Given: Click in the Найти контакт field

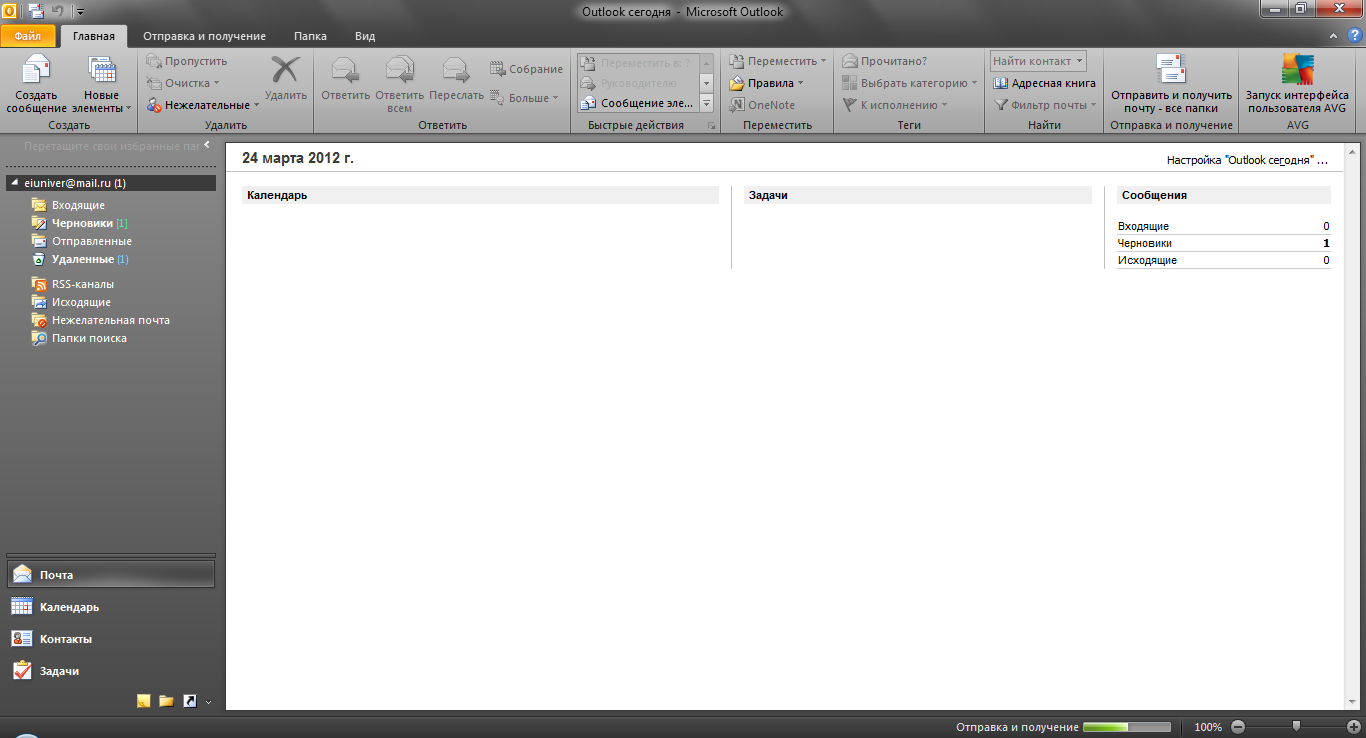Looking at the screenshot, I should [1038, 61].
